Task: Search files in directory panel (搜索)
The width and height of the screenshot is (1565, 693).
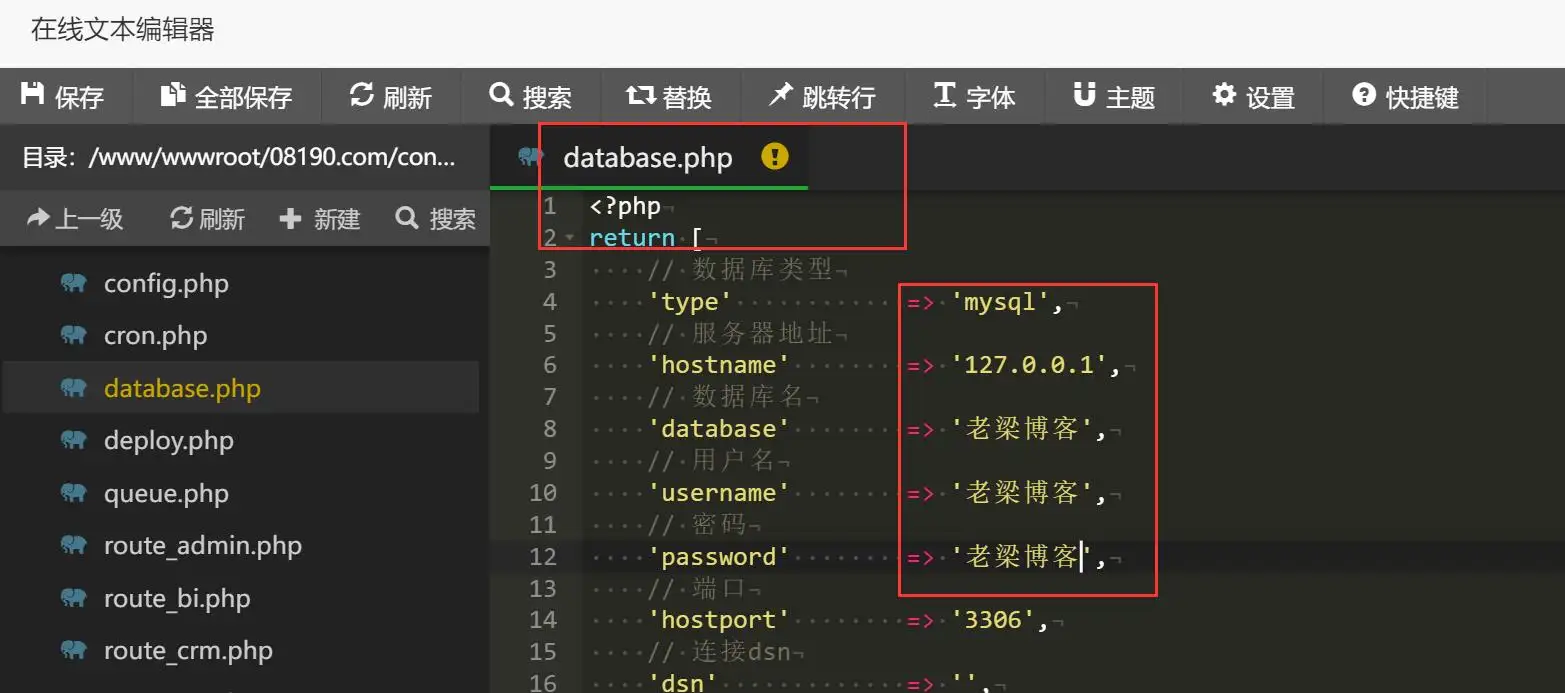Action: (436, 219)
